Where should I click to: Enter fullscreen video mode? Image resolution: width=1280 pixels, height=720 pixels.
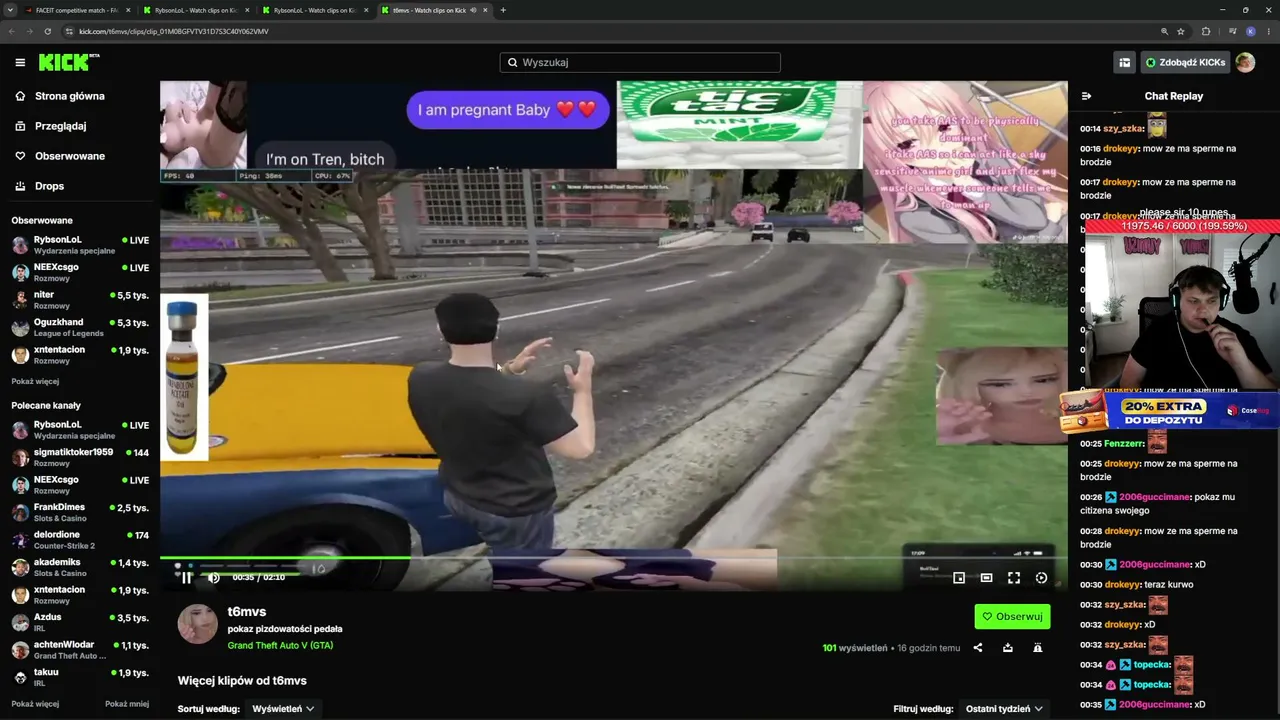point(1014,577)
